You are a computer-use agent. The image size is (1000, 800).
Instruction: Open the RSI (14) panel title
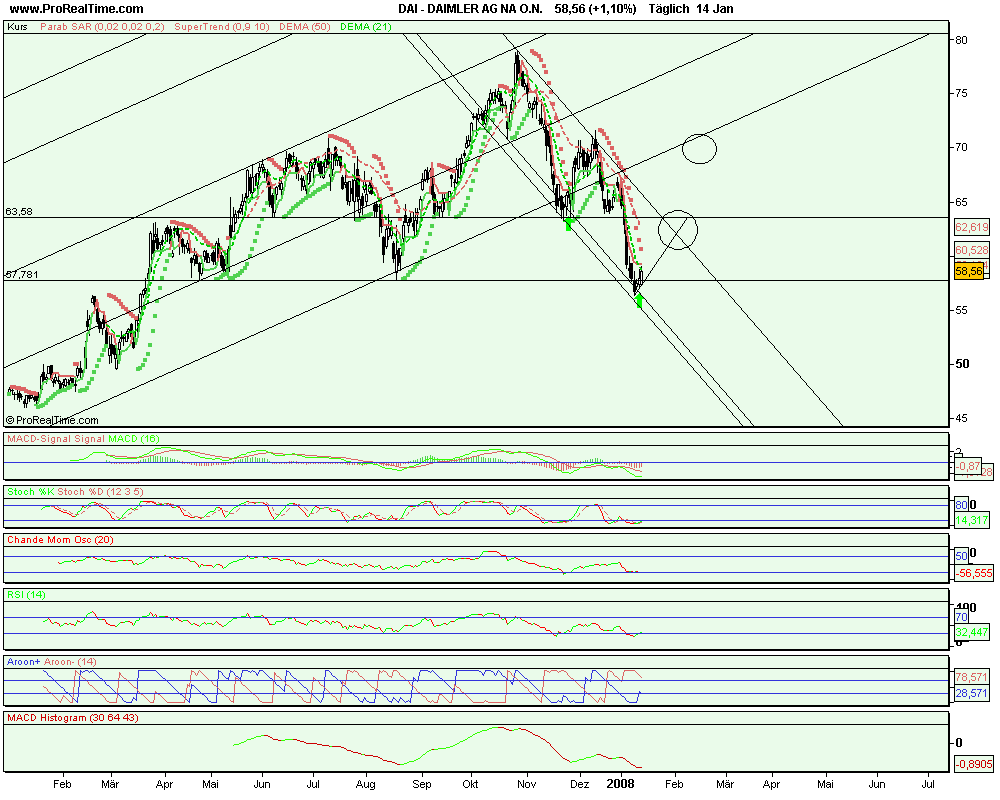[x=26, y=595]
